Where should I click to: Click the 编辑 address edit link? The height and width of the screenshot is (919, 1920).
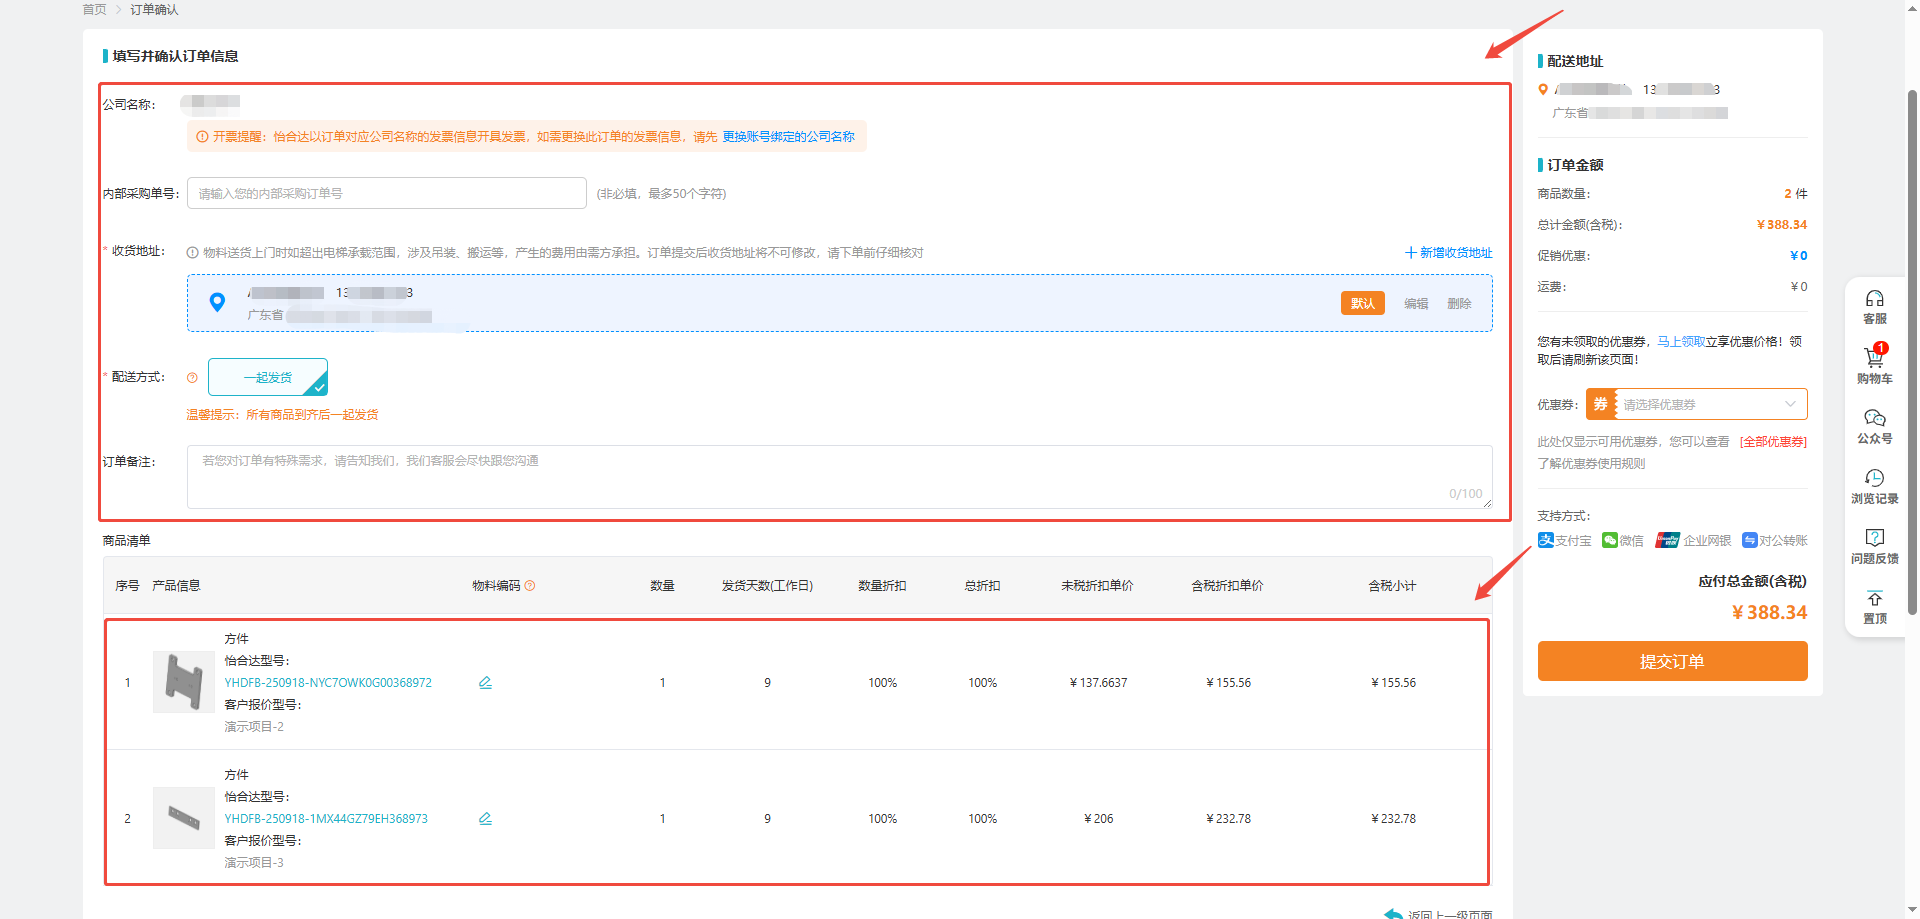click(1415, 304)
